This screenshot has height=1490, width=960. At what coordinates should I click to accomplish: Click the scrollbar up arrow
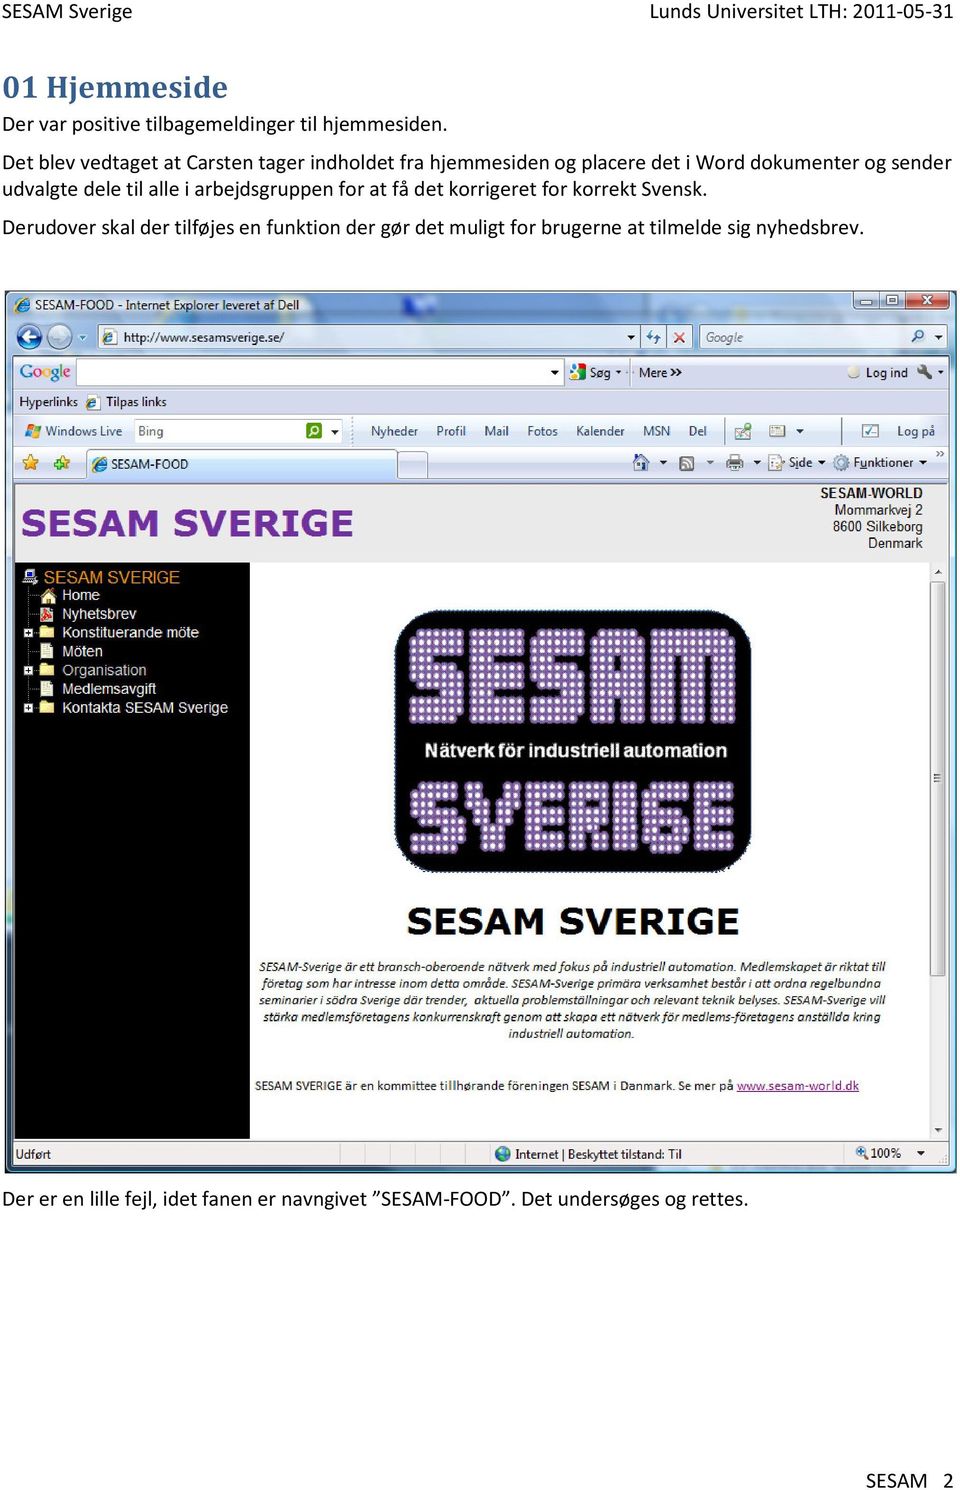(x=938, y=572)
